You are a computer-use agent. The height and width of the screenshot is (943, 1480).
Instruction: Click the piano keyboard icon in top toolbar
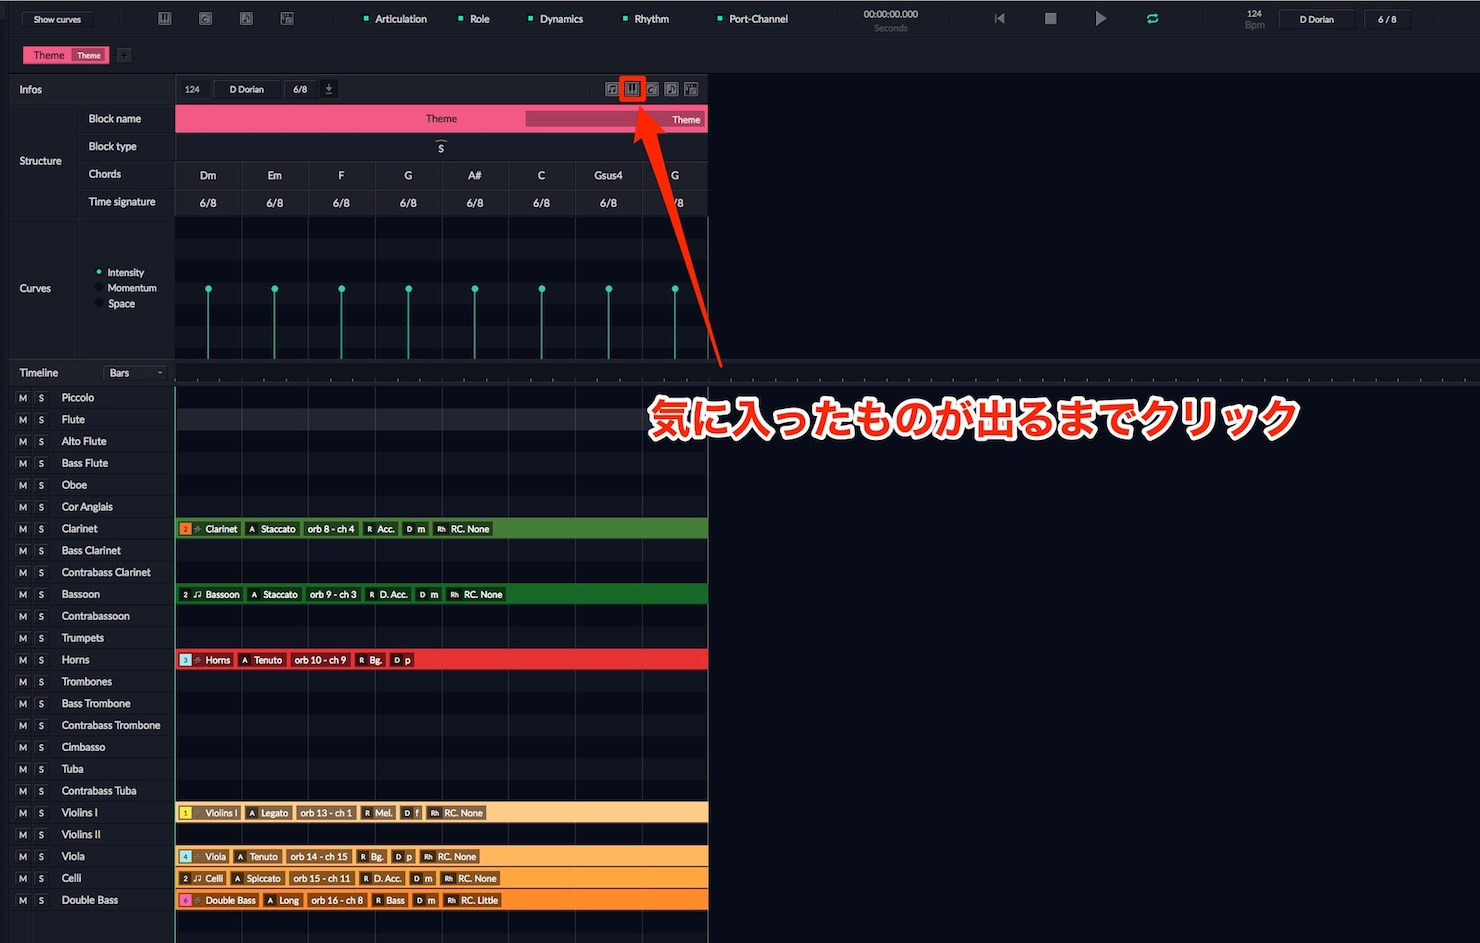165,19
